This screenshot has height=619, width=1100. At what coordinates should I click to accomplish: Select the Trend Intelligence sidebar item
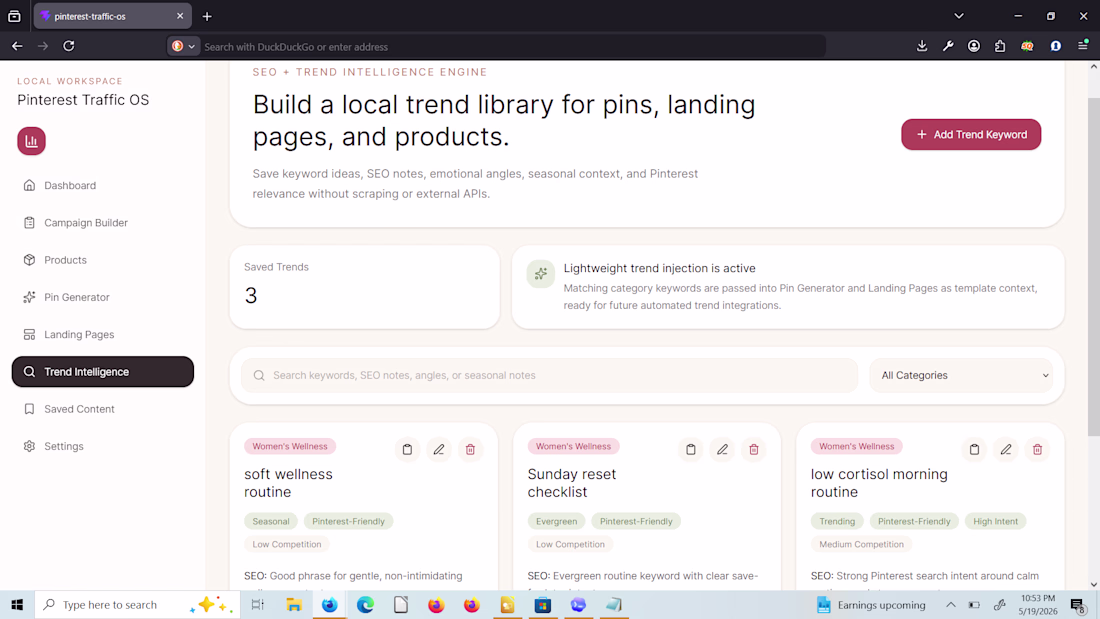102,371
